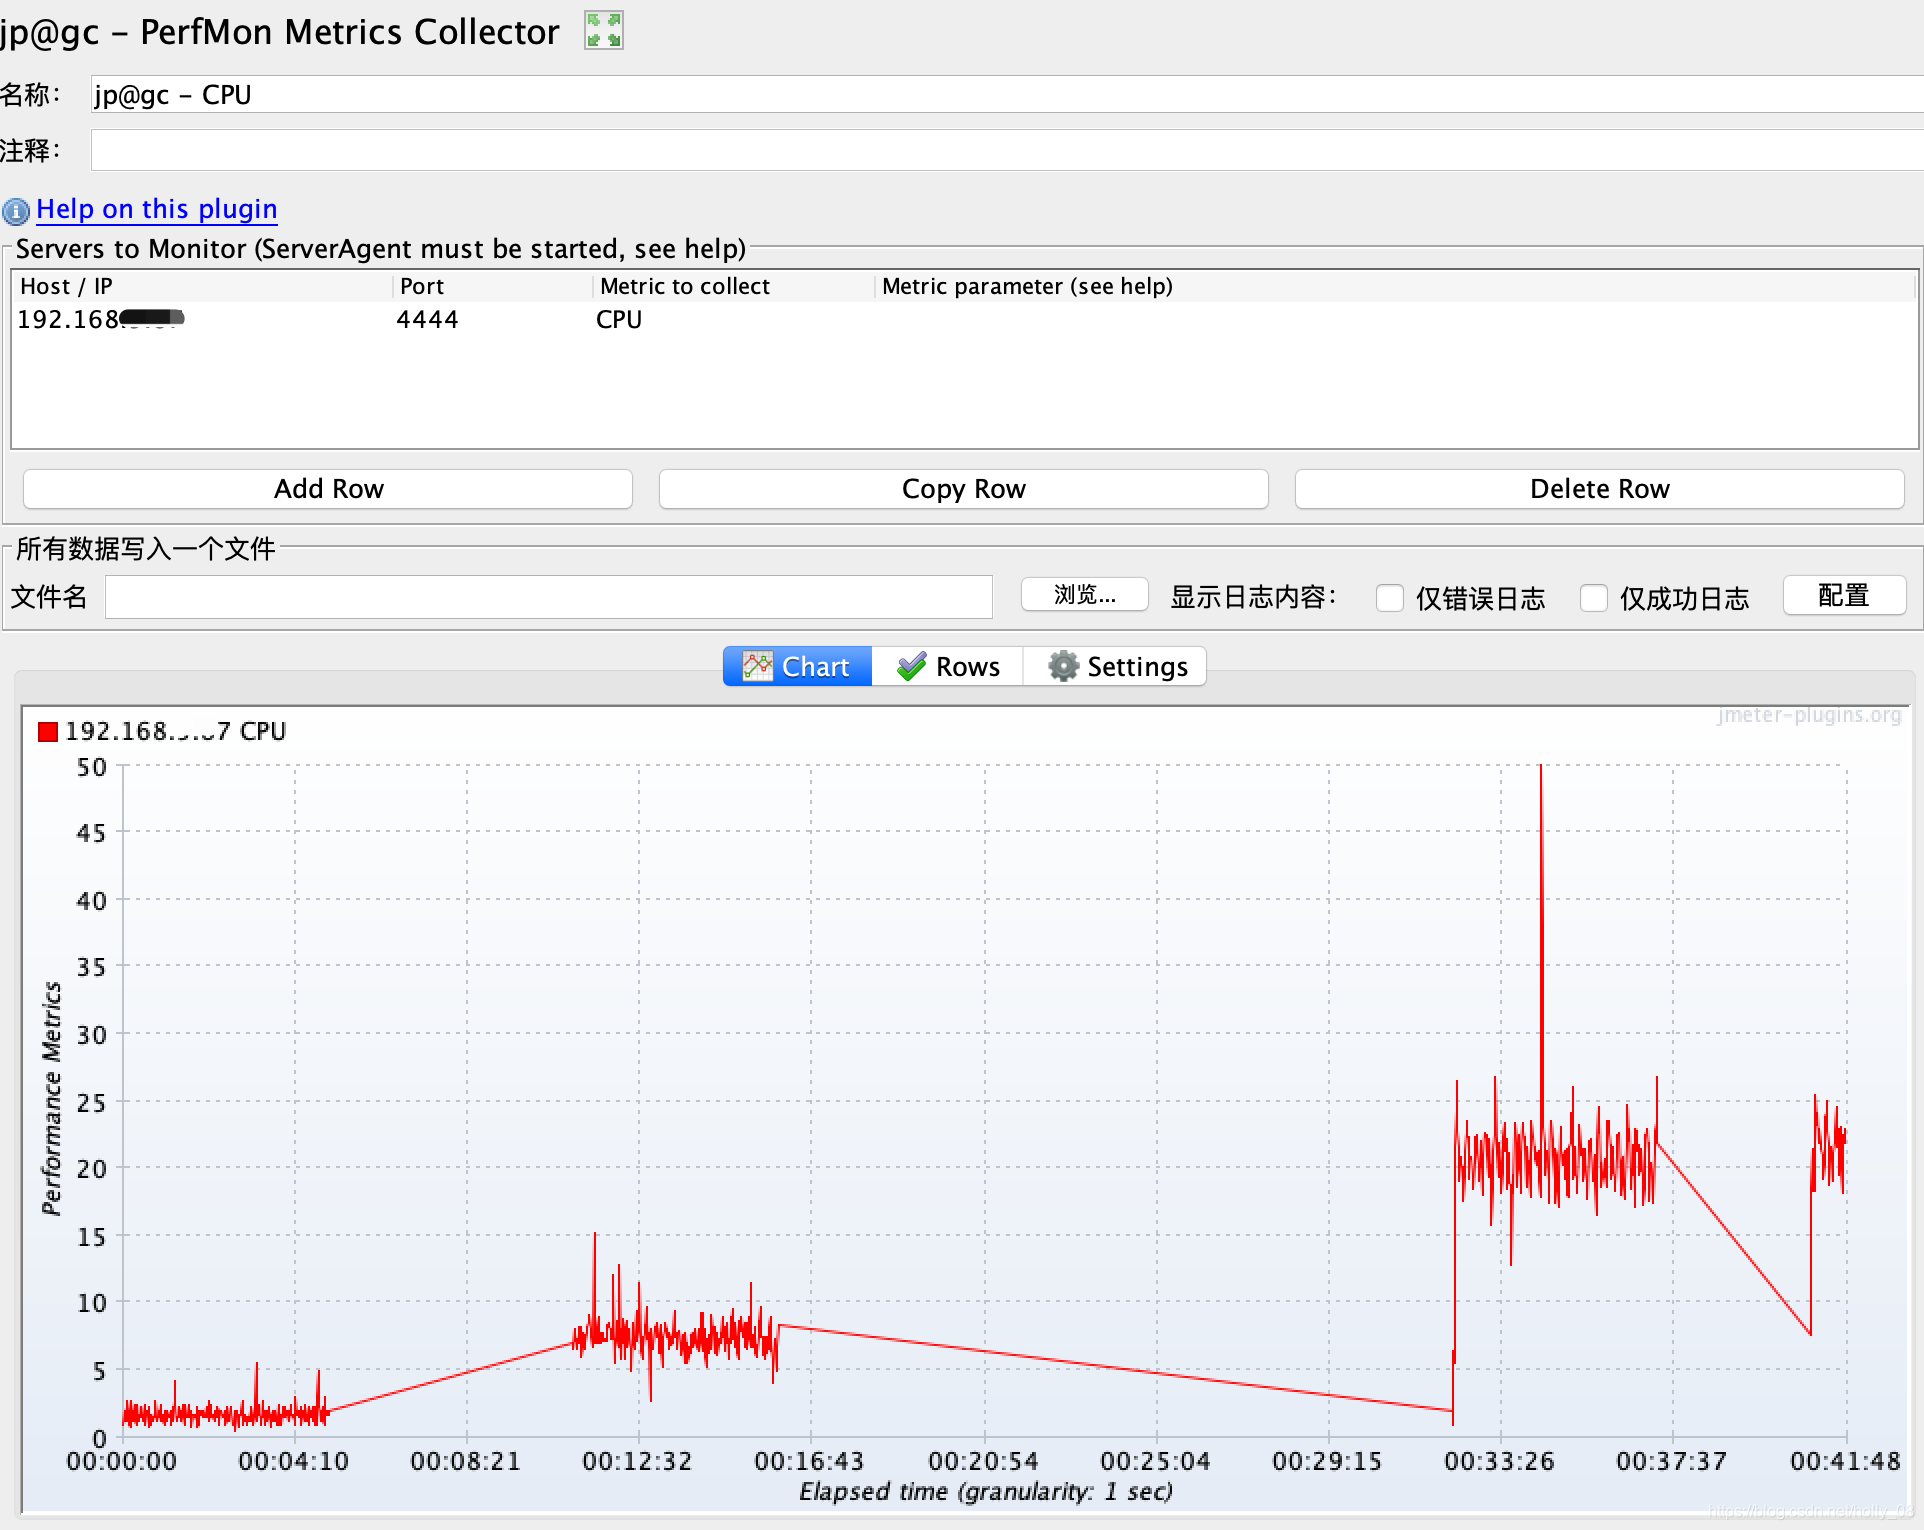Open Help on this plugin link
This screenshot has width=1924, height=1530.
click(x=156, y=209)
